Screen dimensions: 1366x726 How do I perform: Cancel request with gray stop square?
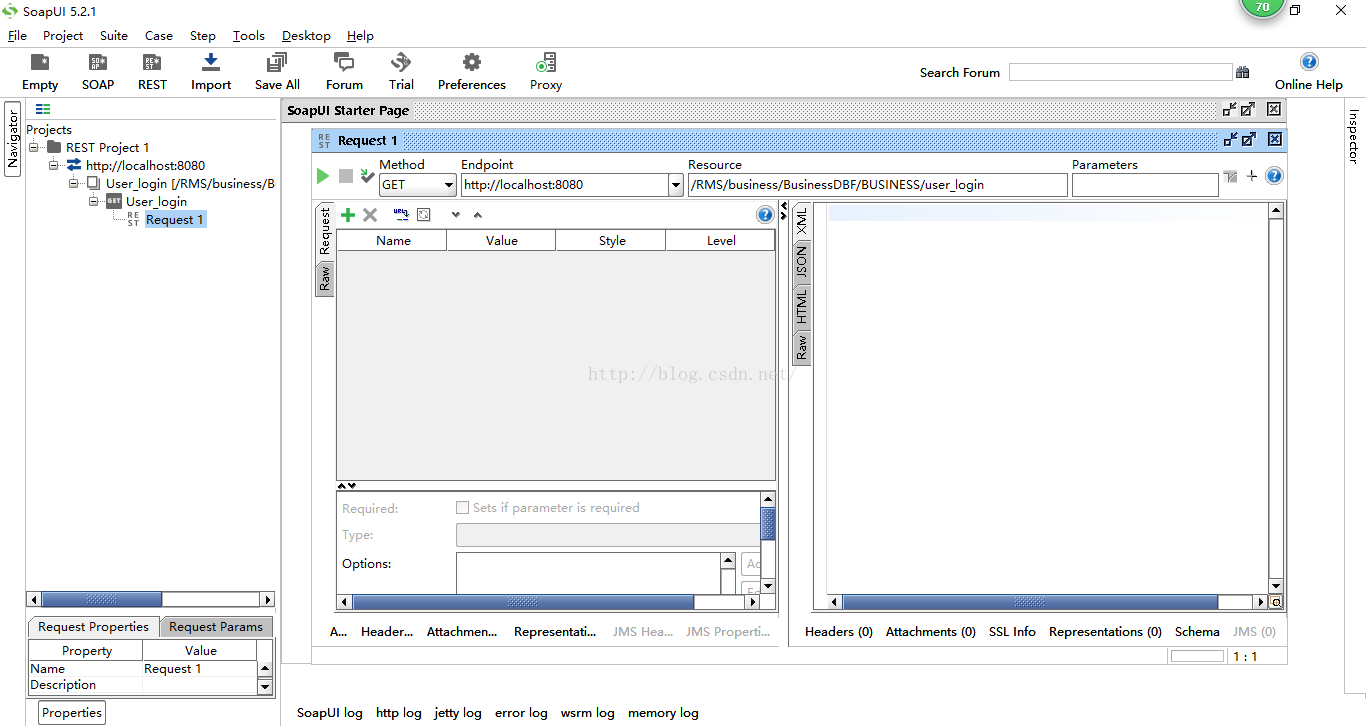[x=346, y=176]
